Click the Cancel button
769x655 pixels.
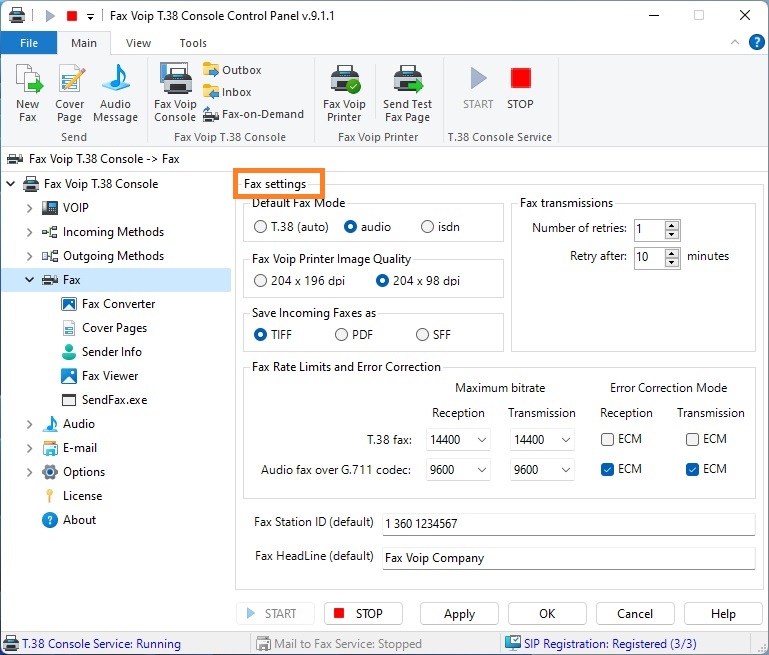pyautogui.click(x=635, y=614)
